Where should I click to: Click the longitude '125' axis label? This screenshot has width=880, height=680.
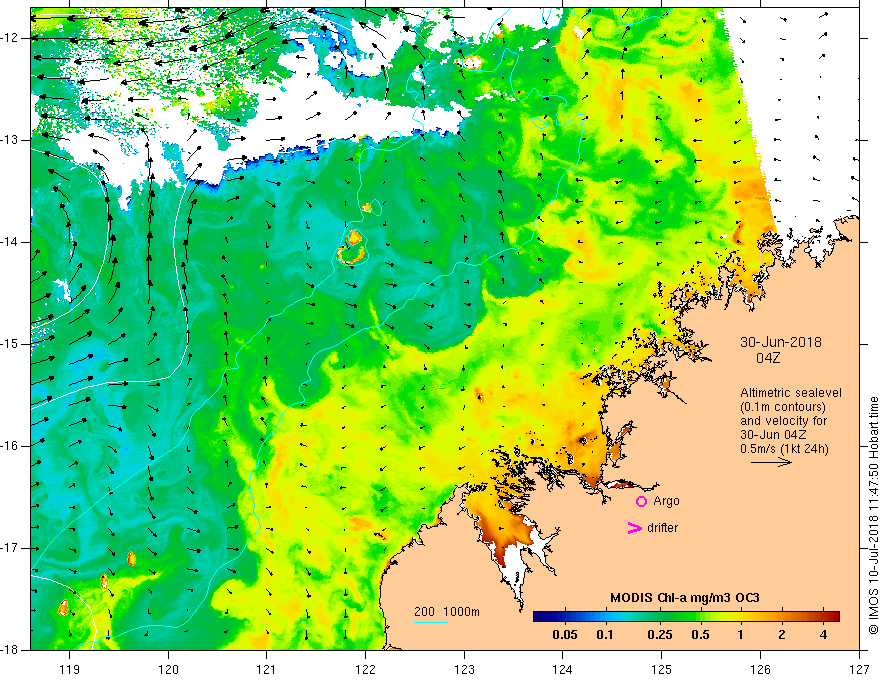662,669
